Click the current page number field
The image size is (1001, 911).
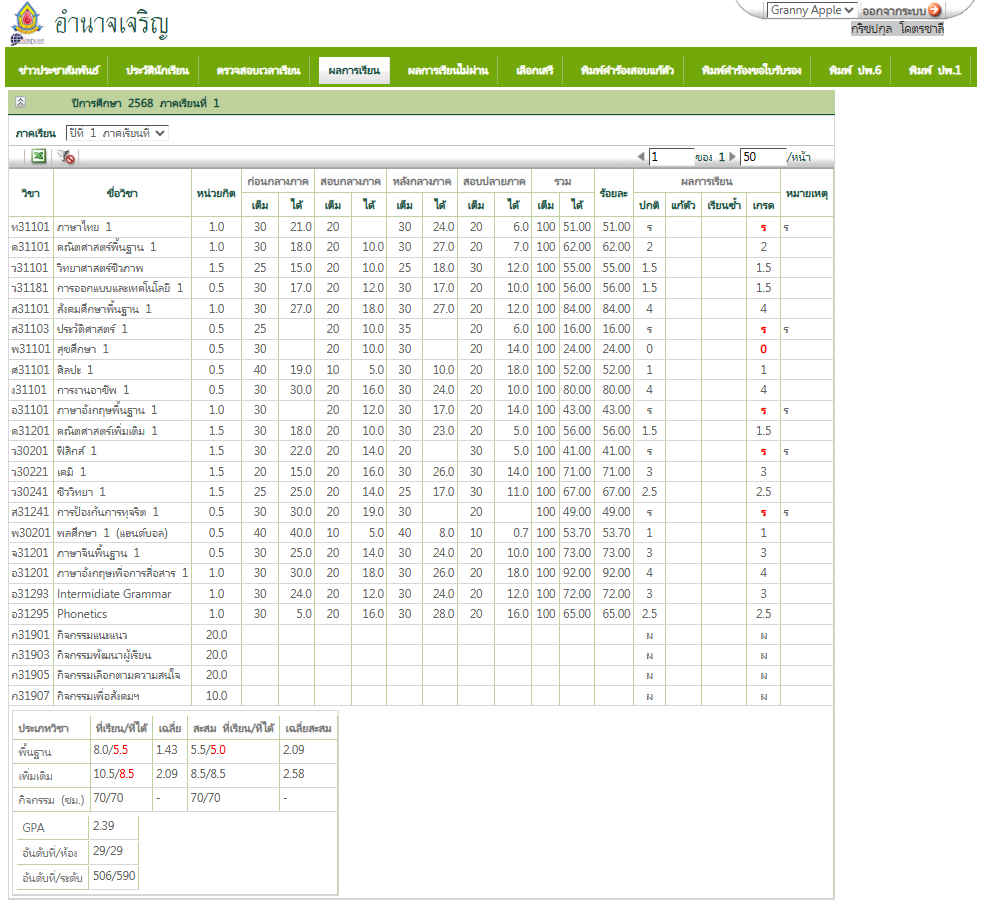(670, 157)
